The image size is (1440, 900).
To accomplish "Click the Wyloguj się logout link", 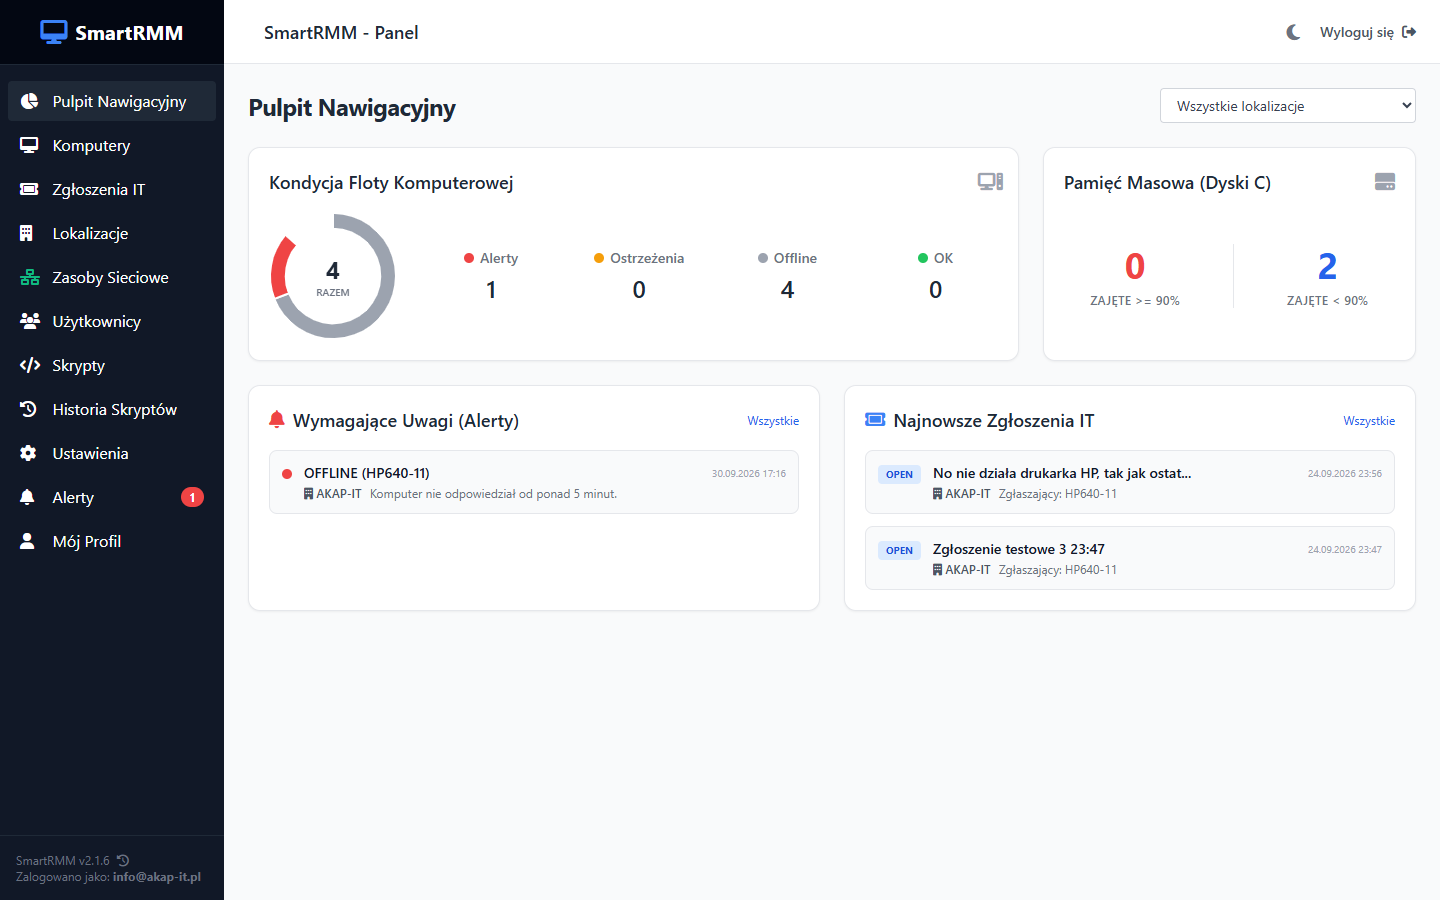I will click(x=1368, y=32).
